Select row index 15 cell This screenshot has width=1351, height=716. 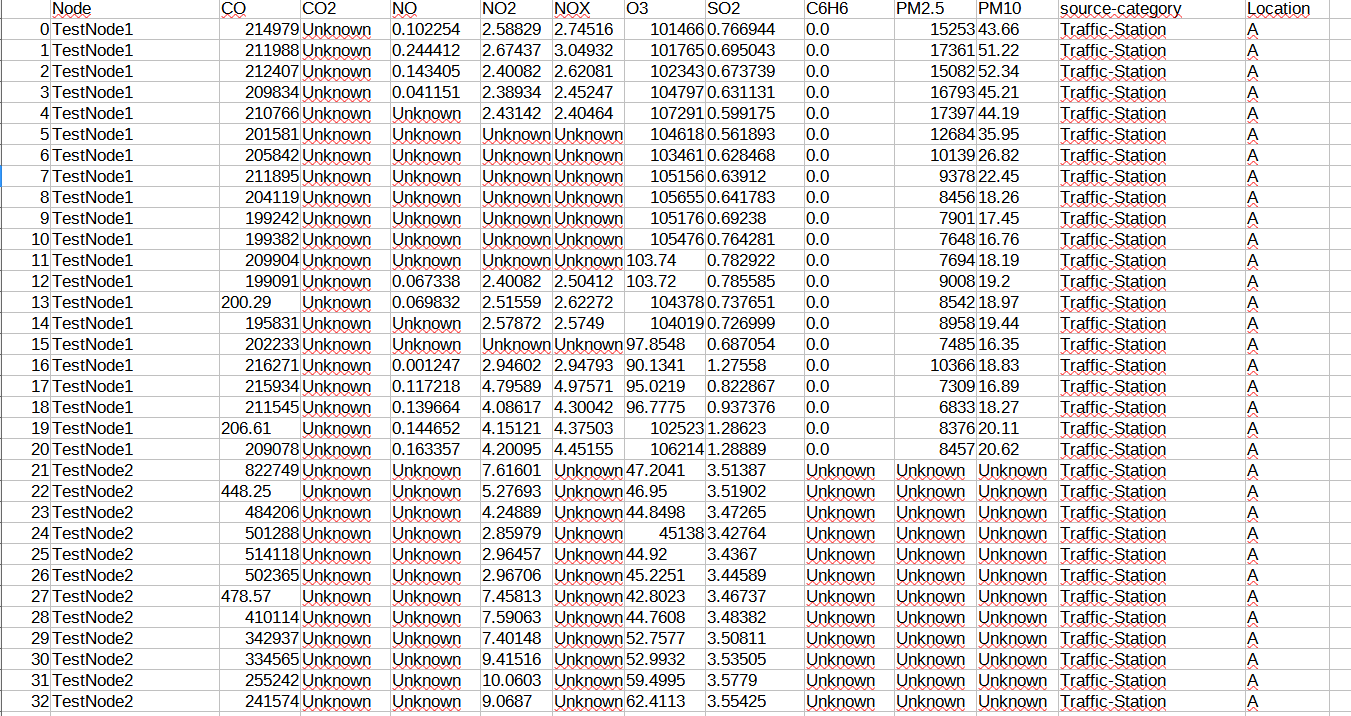[25, 345]
